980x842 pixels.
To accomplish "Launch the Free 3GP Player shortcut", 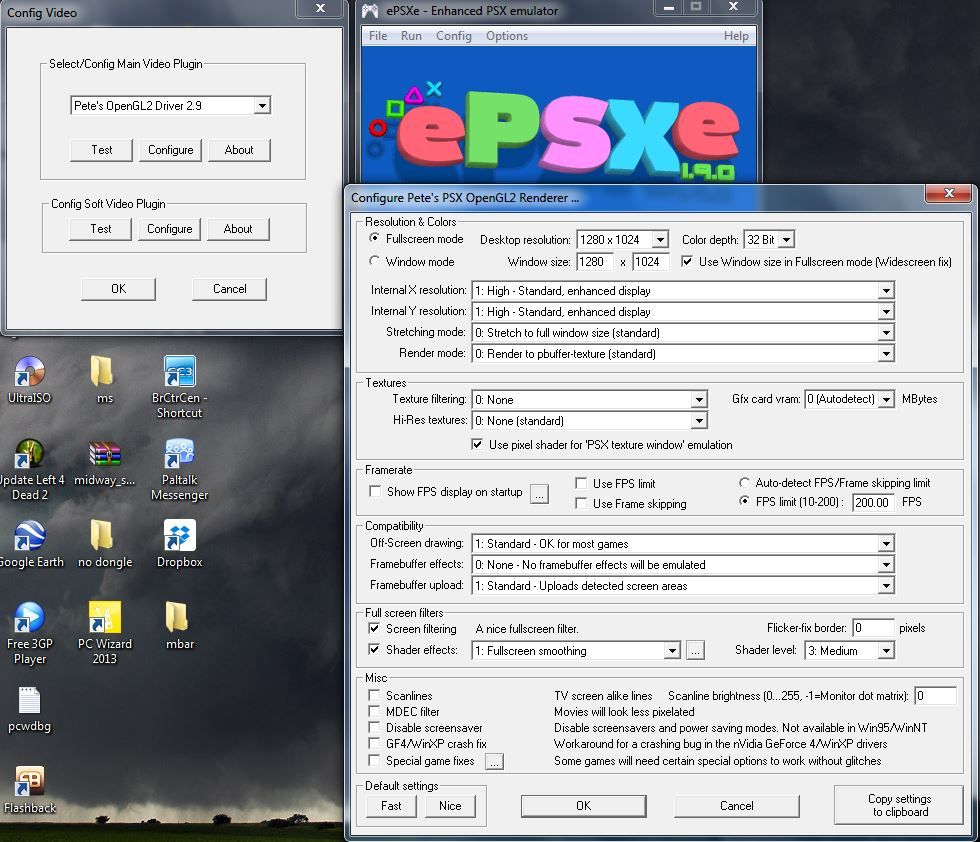I will (29, 620).
